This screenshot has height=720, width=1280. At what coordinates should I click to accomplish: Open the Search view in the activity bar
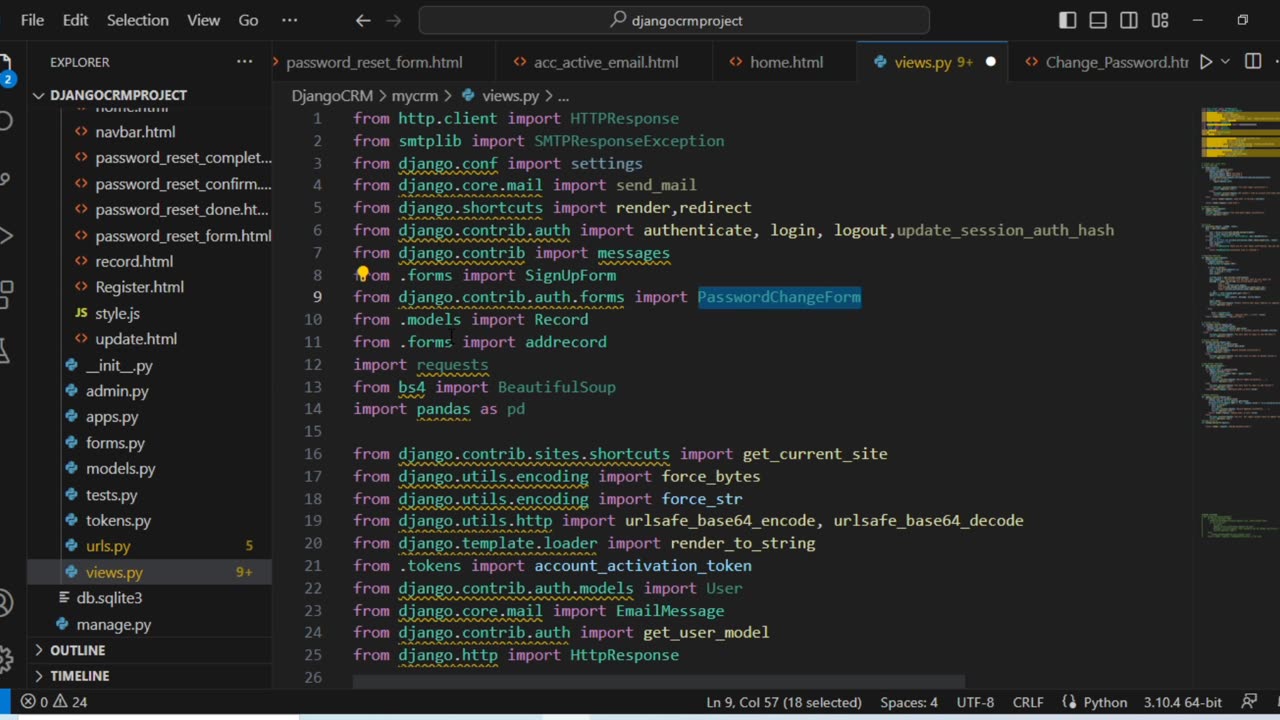coord(5,121)
